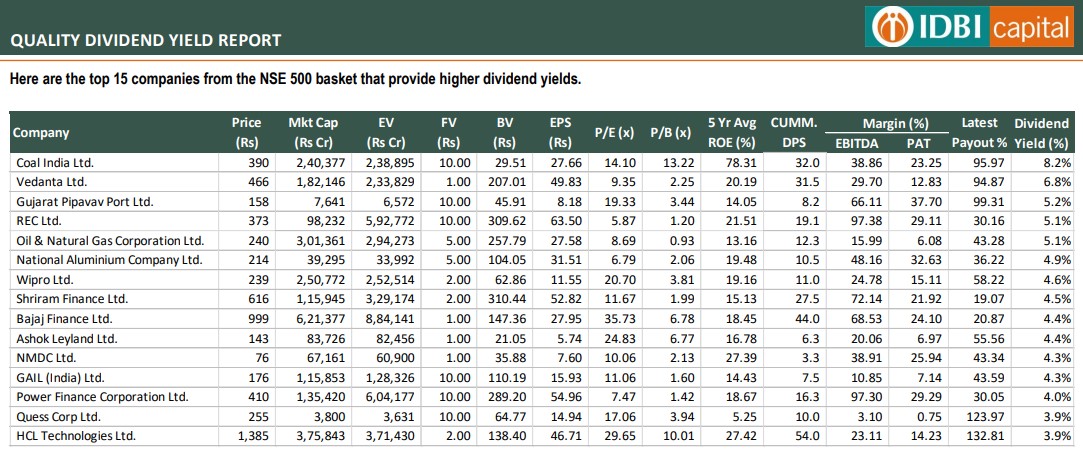Click the Dividend Yield (%) column header

click(x=1041, y=132)
